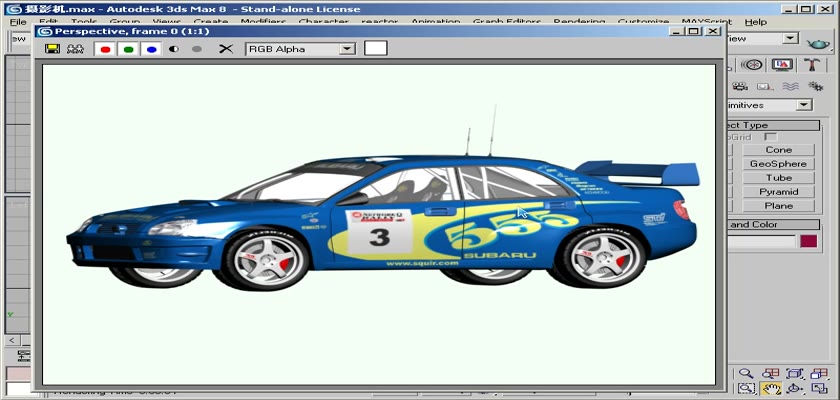Close the Perspective render window
Image resolution: width=840 pixels, height=400 pixels.
pos(713,31)
